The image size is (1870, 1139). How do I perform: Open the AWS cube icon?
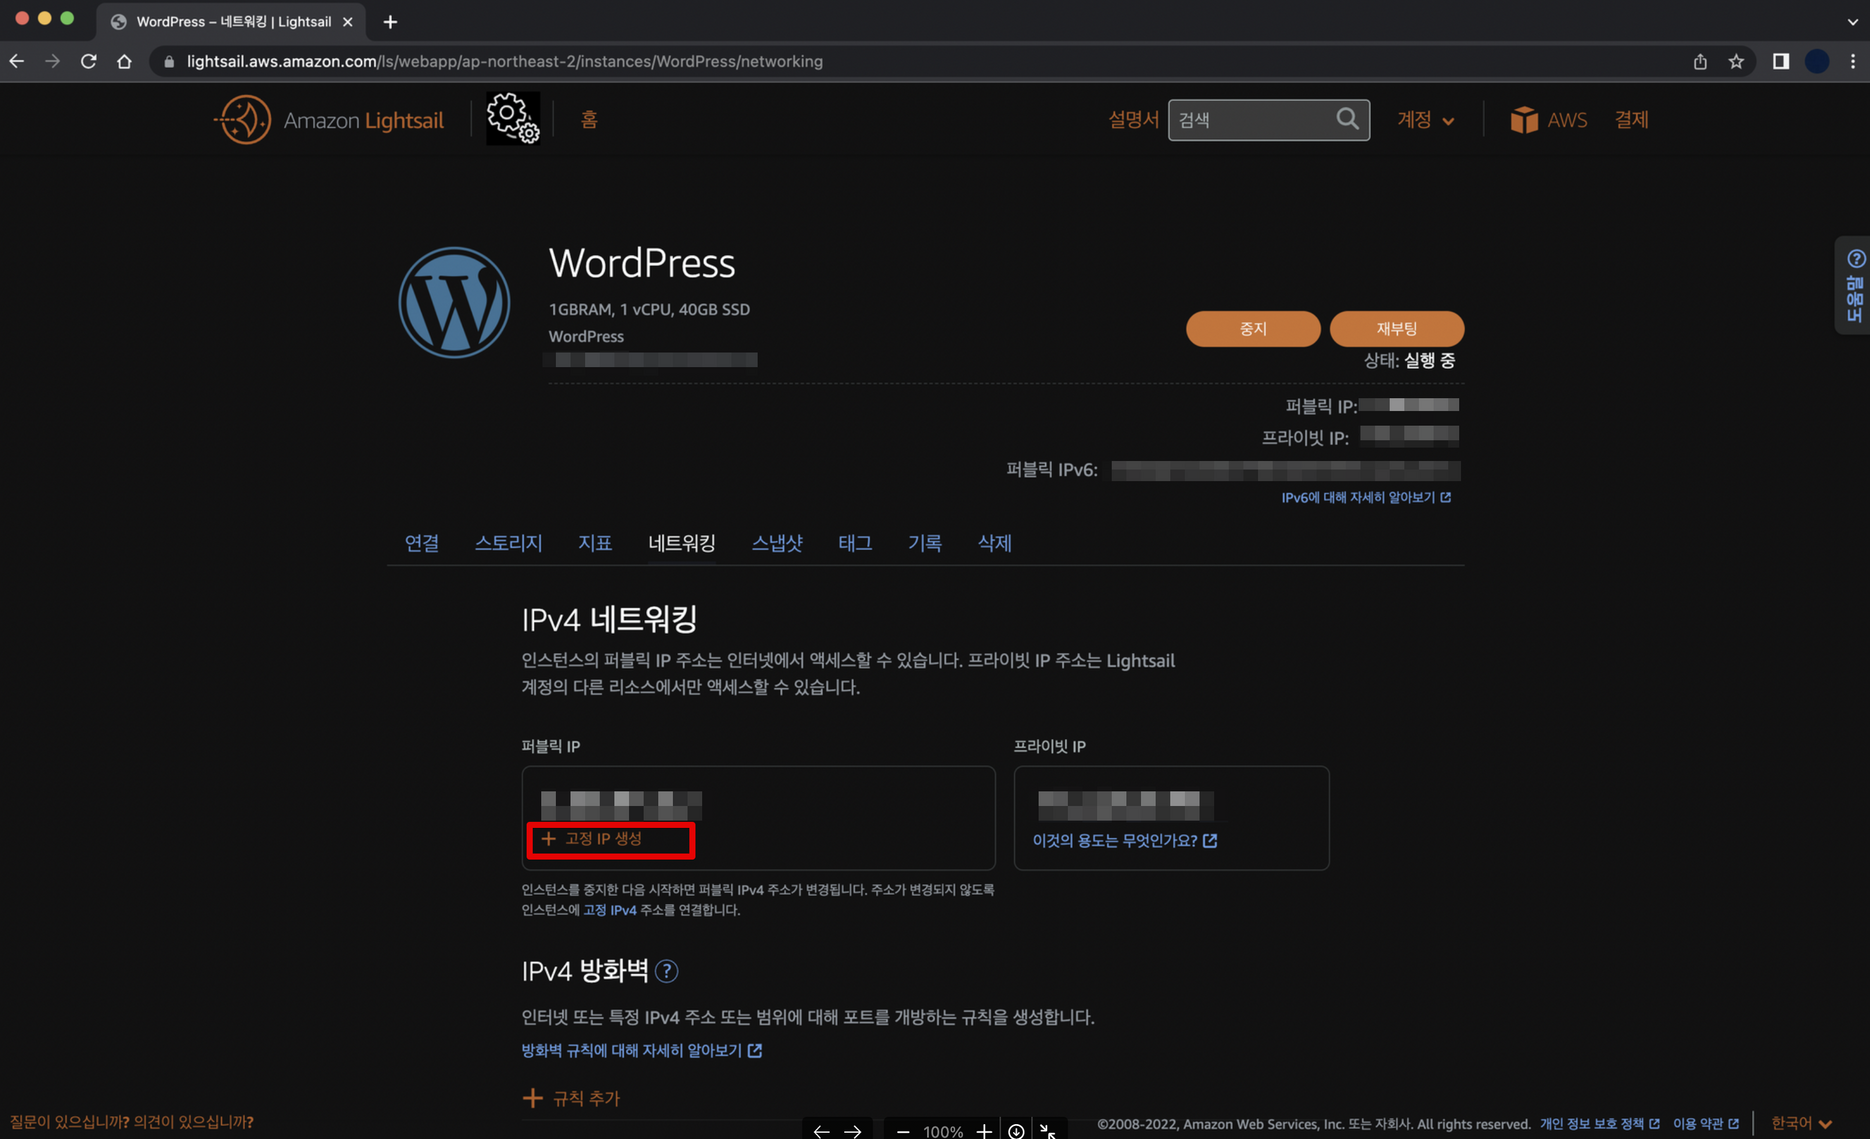[1524, 120]
